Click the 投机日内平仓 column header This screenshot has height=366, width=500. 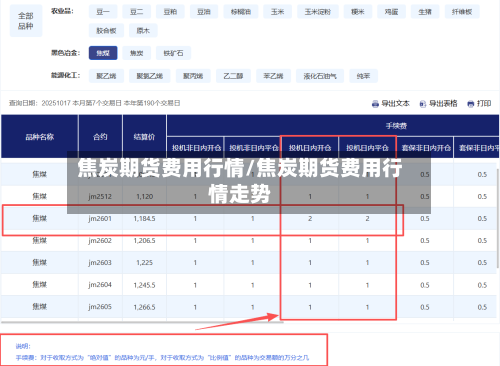[367, 148]
